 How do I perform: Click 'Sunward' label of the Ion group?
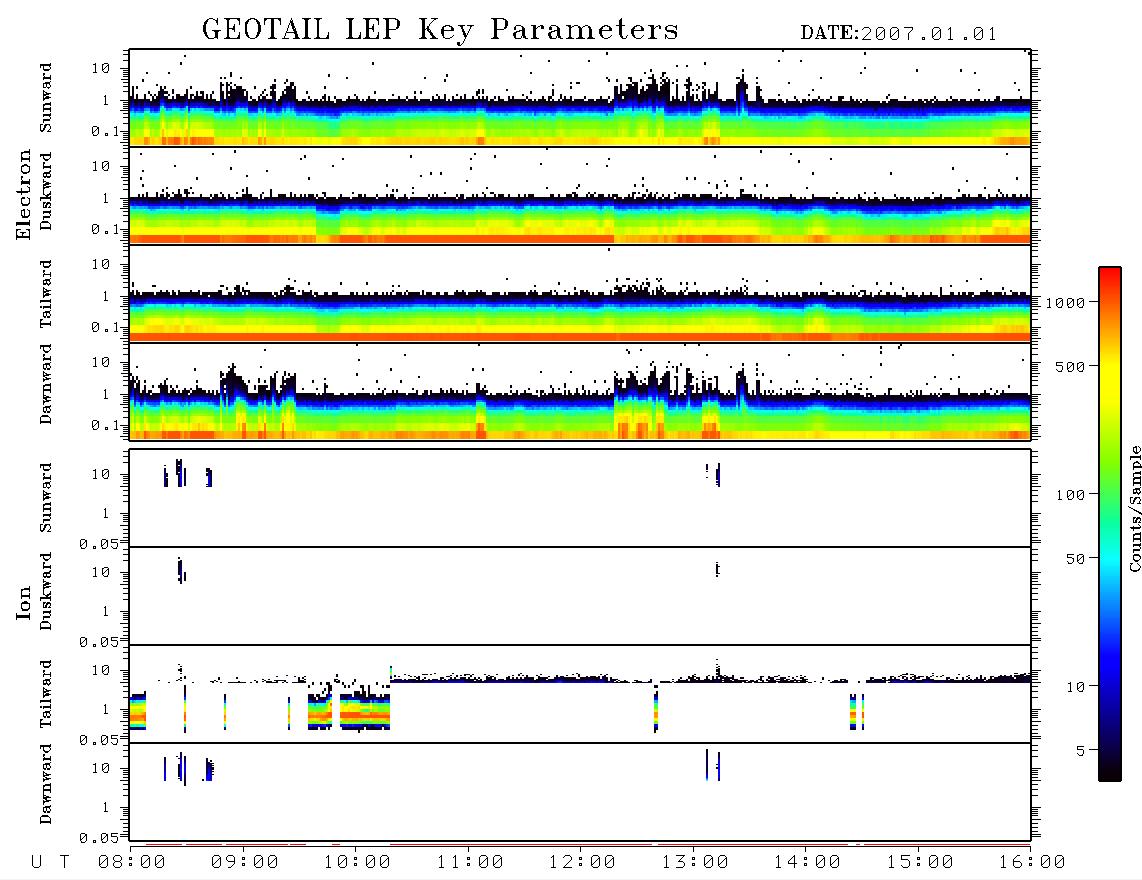(x=46, y=498)
